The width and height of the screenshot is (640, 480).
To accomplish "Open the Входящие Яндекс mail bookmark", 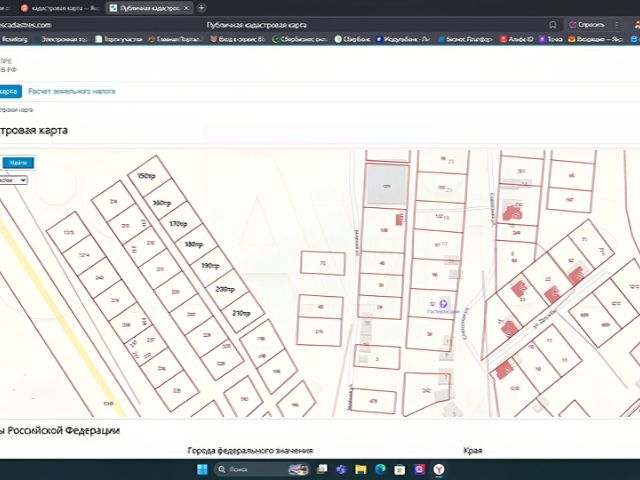I will point(596,39).
